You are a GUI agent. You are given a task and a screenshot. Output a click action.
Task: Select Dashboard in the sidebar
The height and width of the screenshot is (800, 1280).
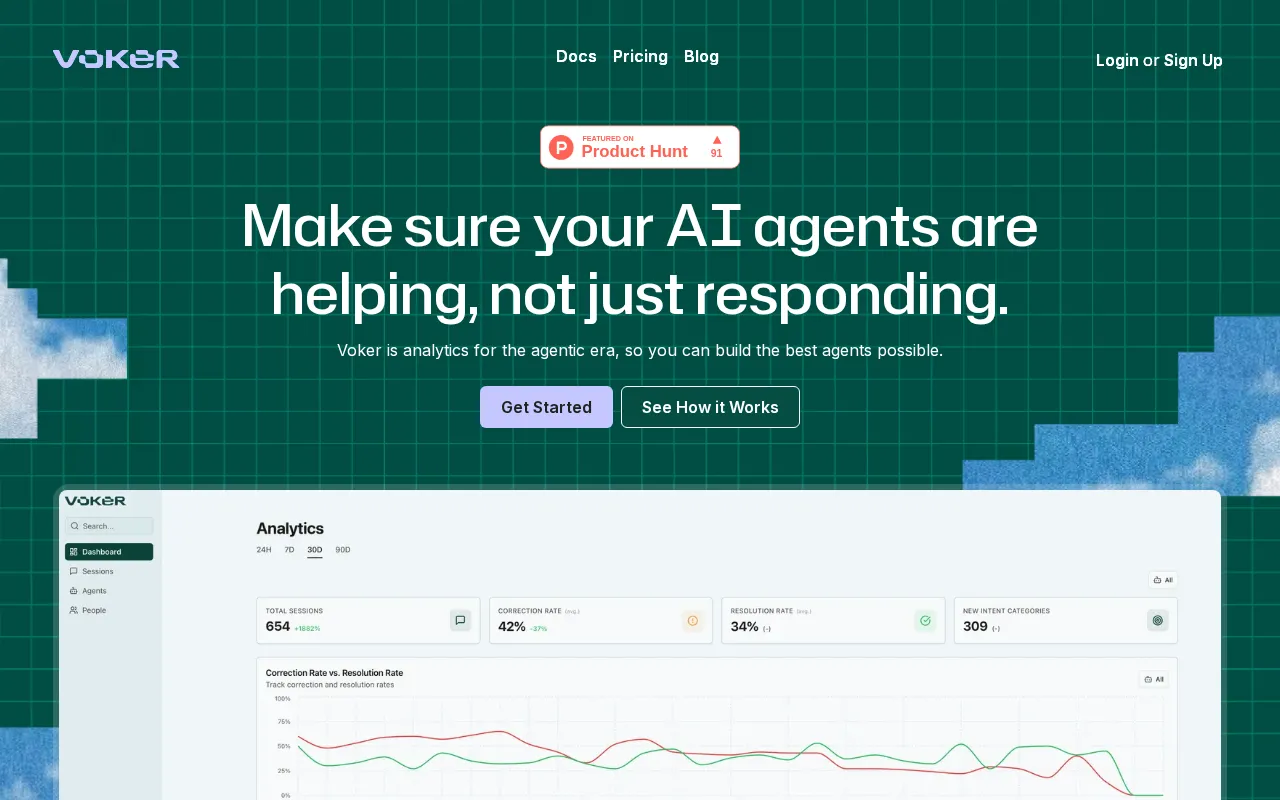[x=109, y=552]
